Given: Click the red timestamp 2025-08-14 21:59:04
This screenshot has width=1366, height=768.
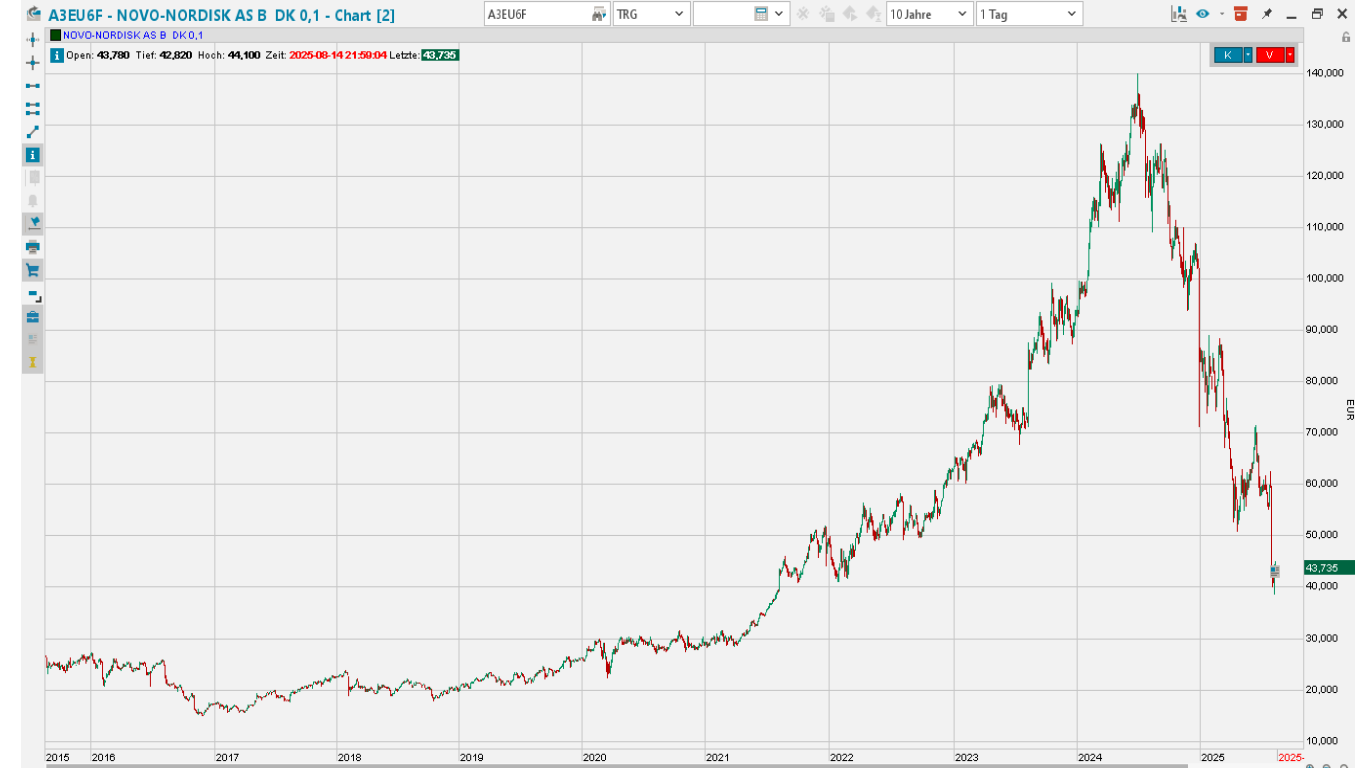Looking at the screenshot, I should point(338,55).
